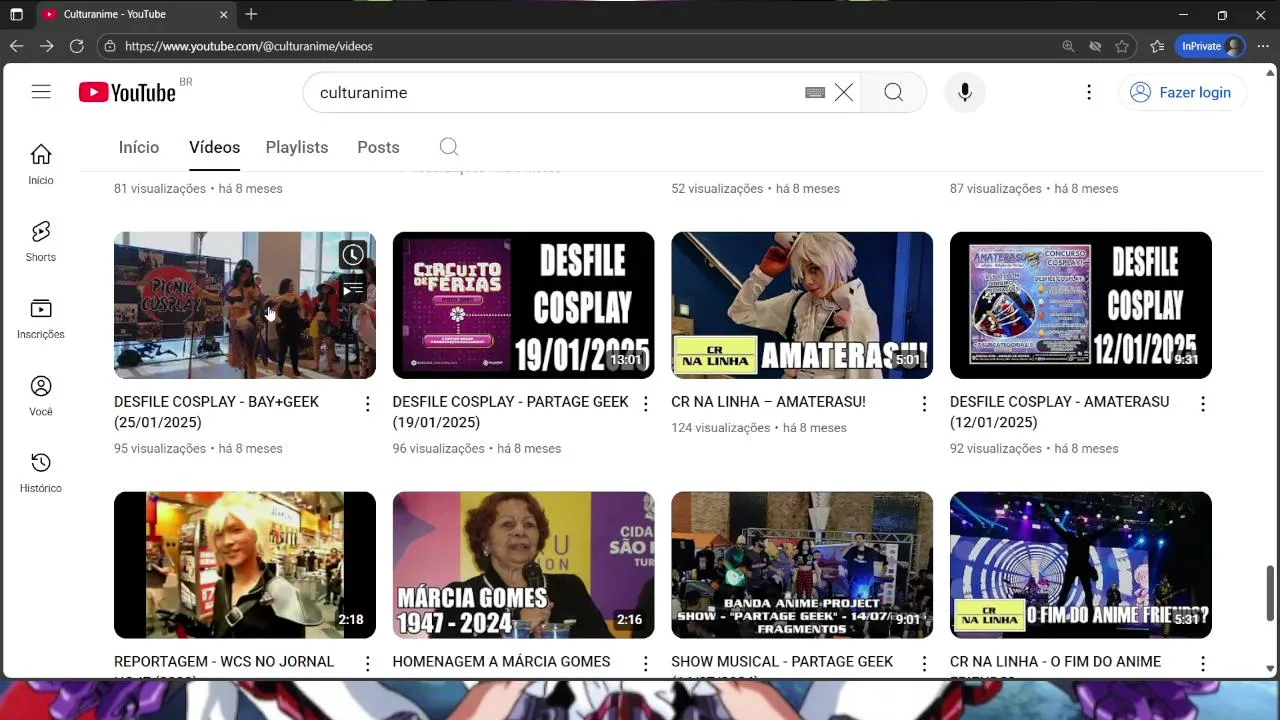Viewport: 1280px width, 720px height.
Task: Switch to the Posts tab
Action: click(x=378, y=147)
